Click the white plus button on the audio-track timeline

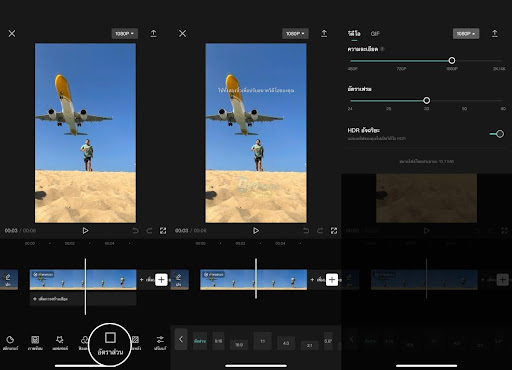click(x=161, y=280)
